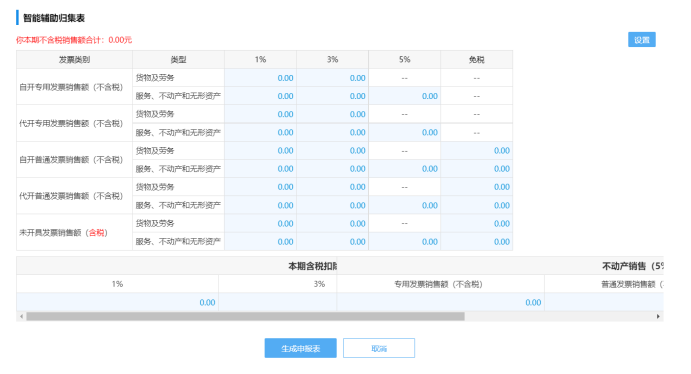
Task: Edit 自开普通发票 服务 5% field
Action: pos(405,169)
